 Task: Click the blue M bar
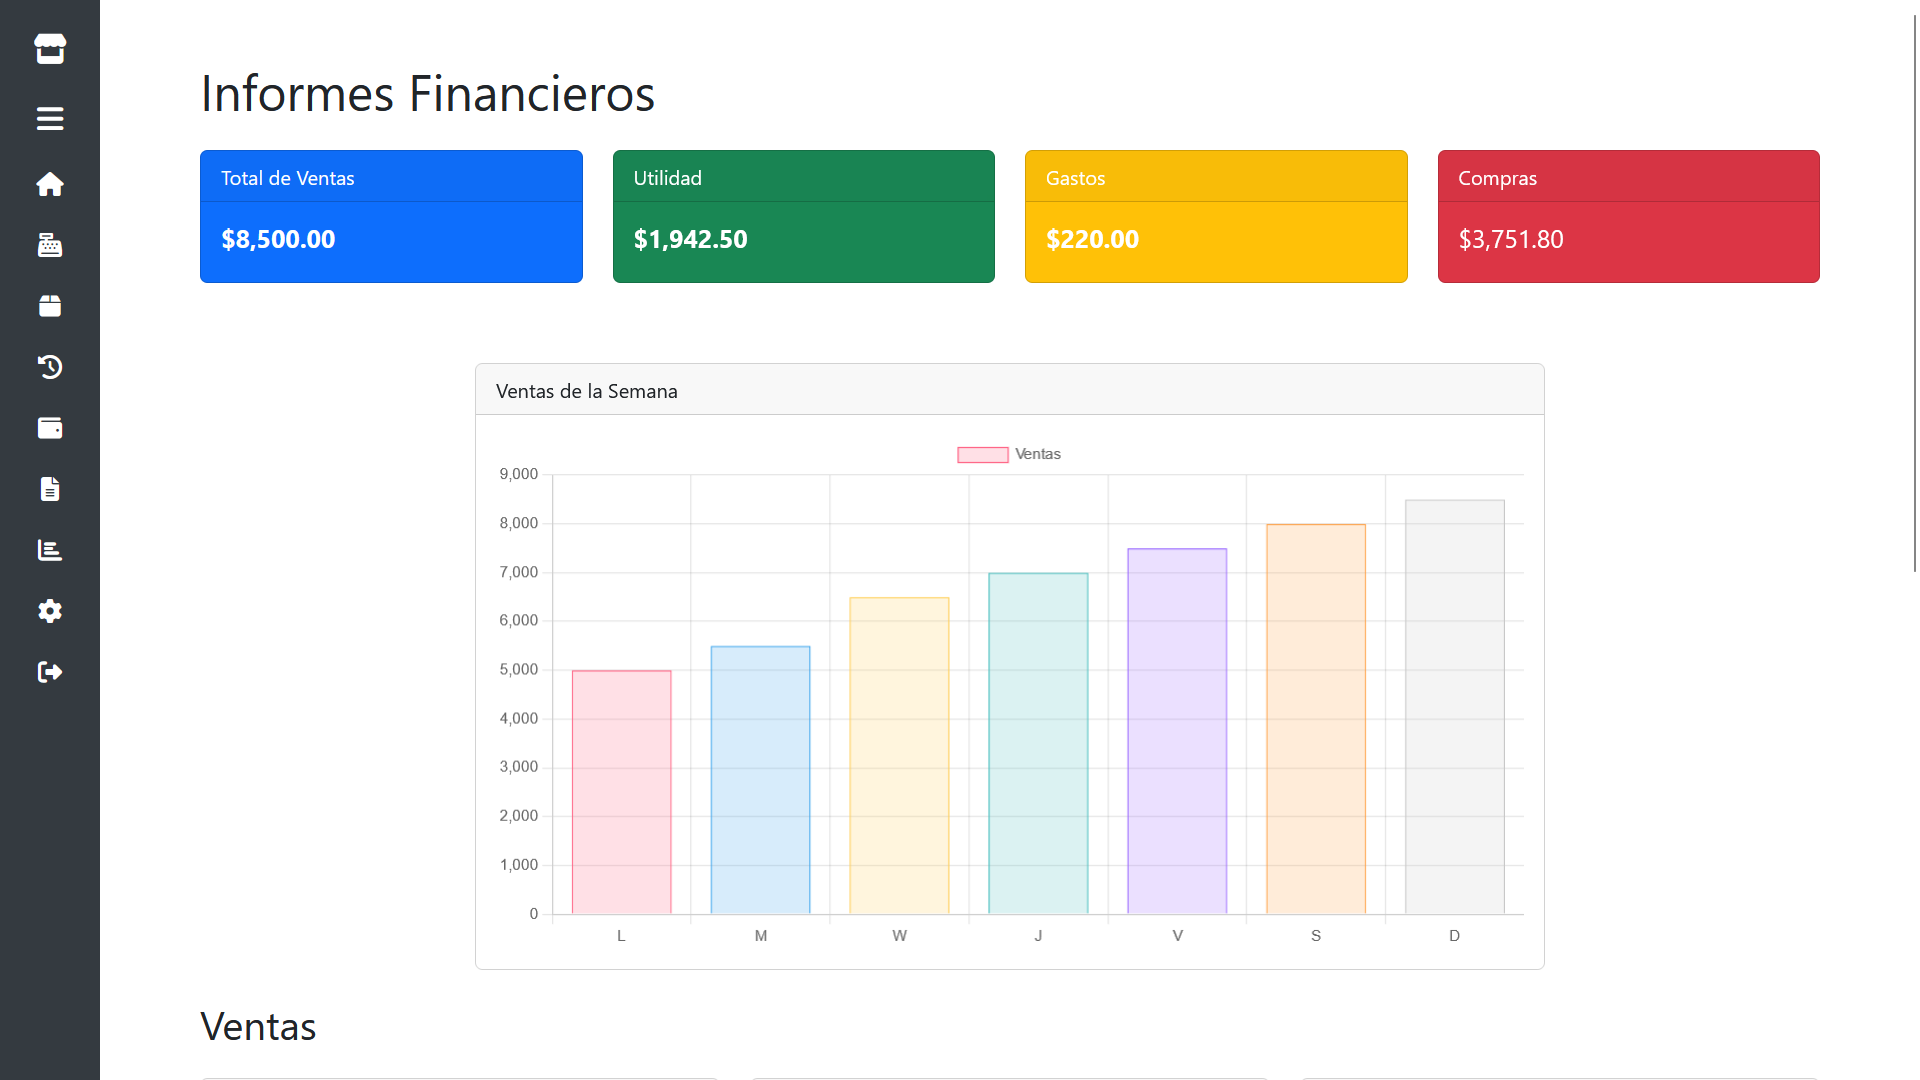760,780
